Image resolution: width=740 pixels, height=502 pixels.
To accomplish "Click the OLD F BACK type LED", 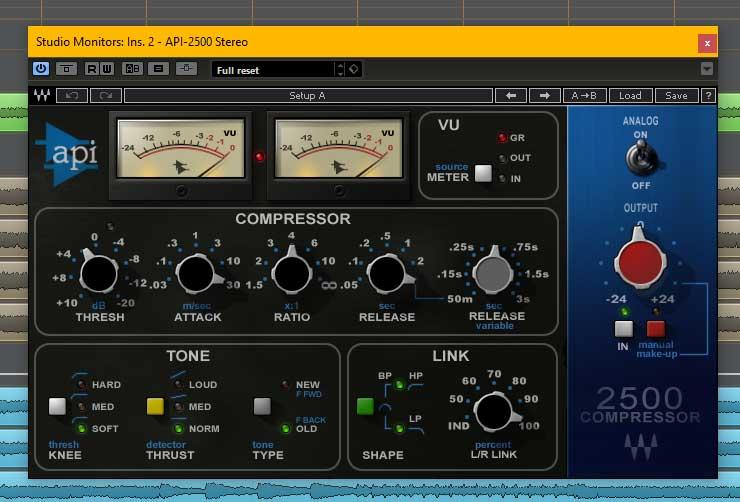I will click(286, 428).
